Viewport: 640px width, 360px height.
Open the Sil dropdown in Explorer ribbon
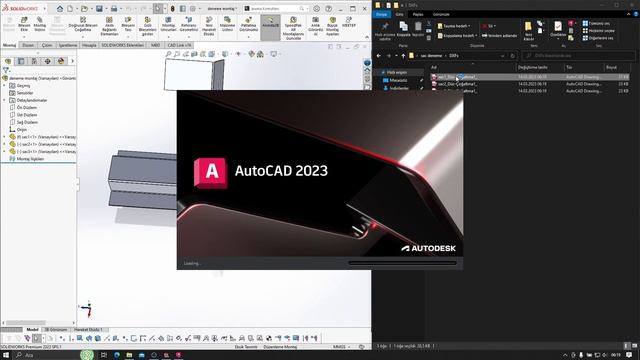pos(489,26)
